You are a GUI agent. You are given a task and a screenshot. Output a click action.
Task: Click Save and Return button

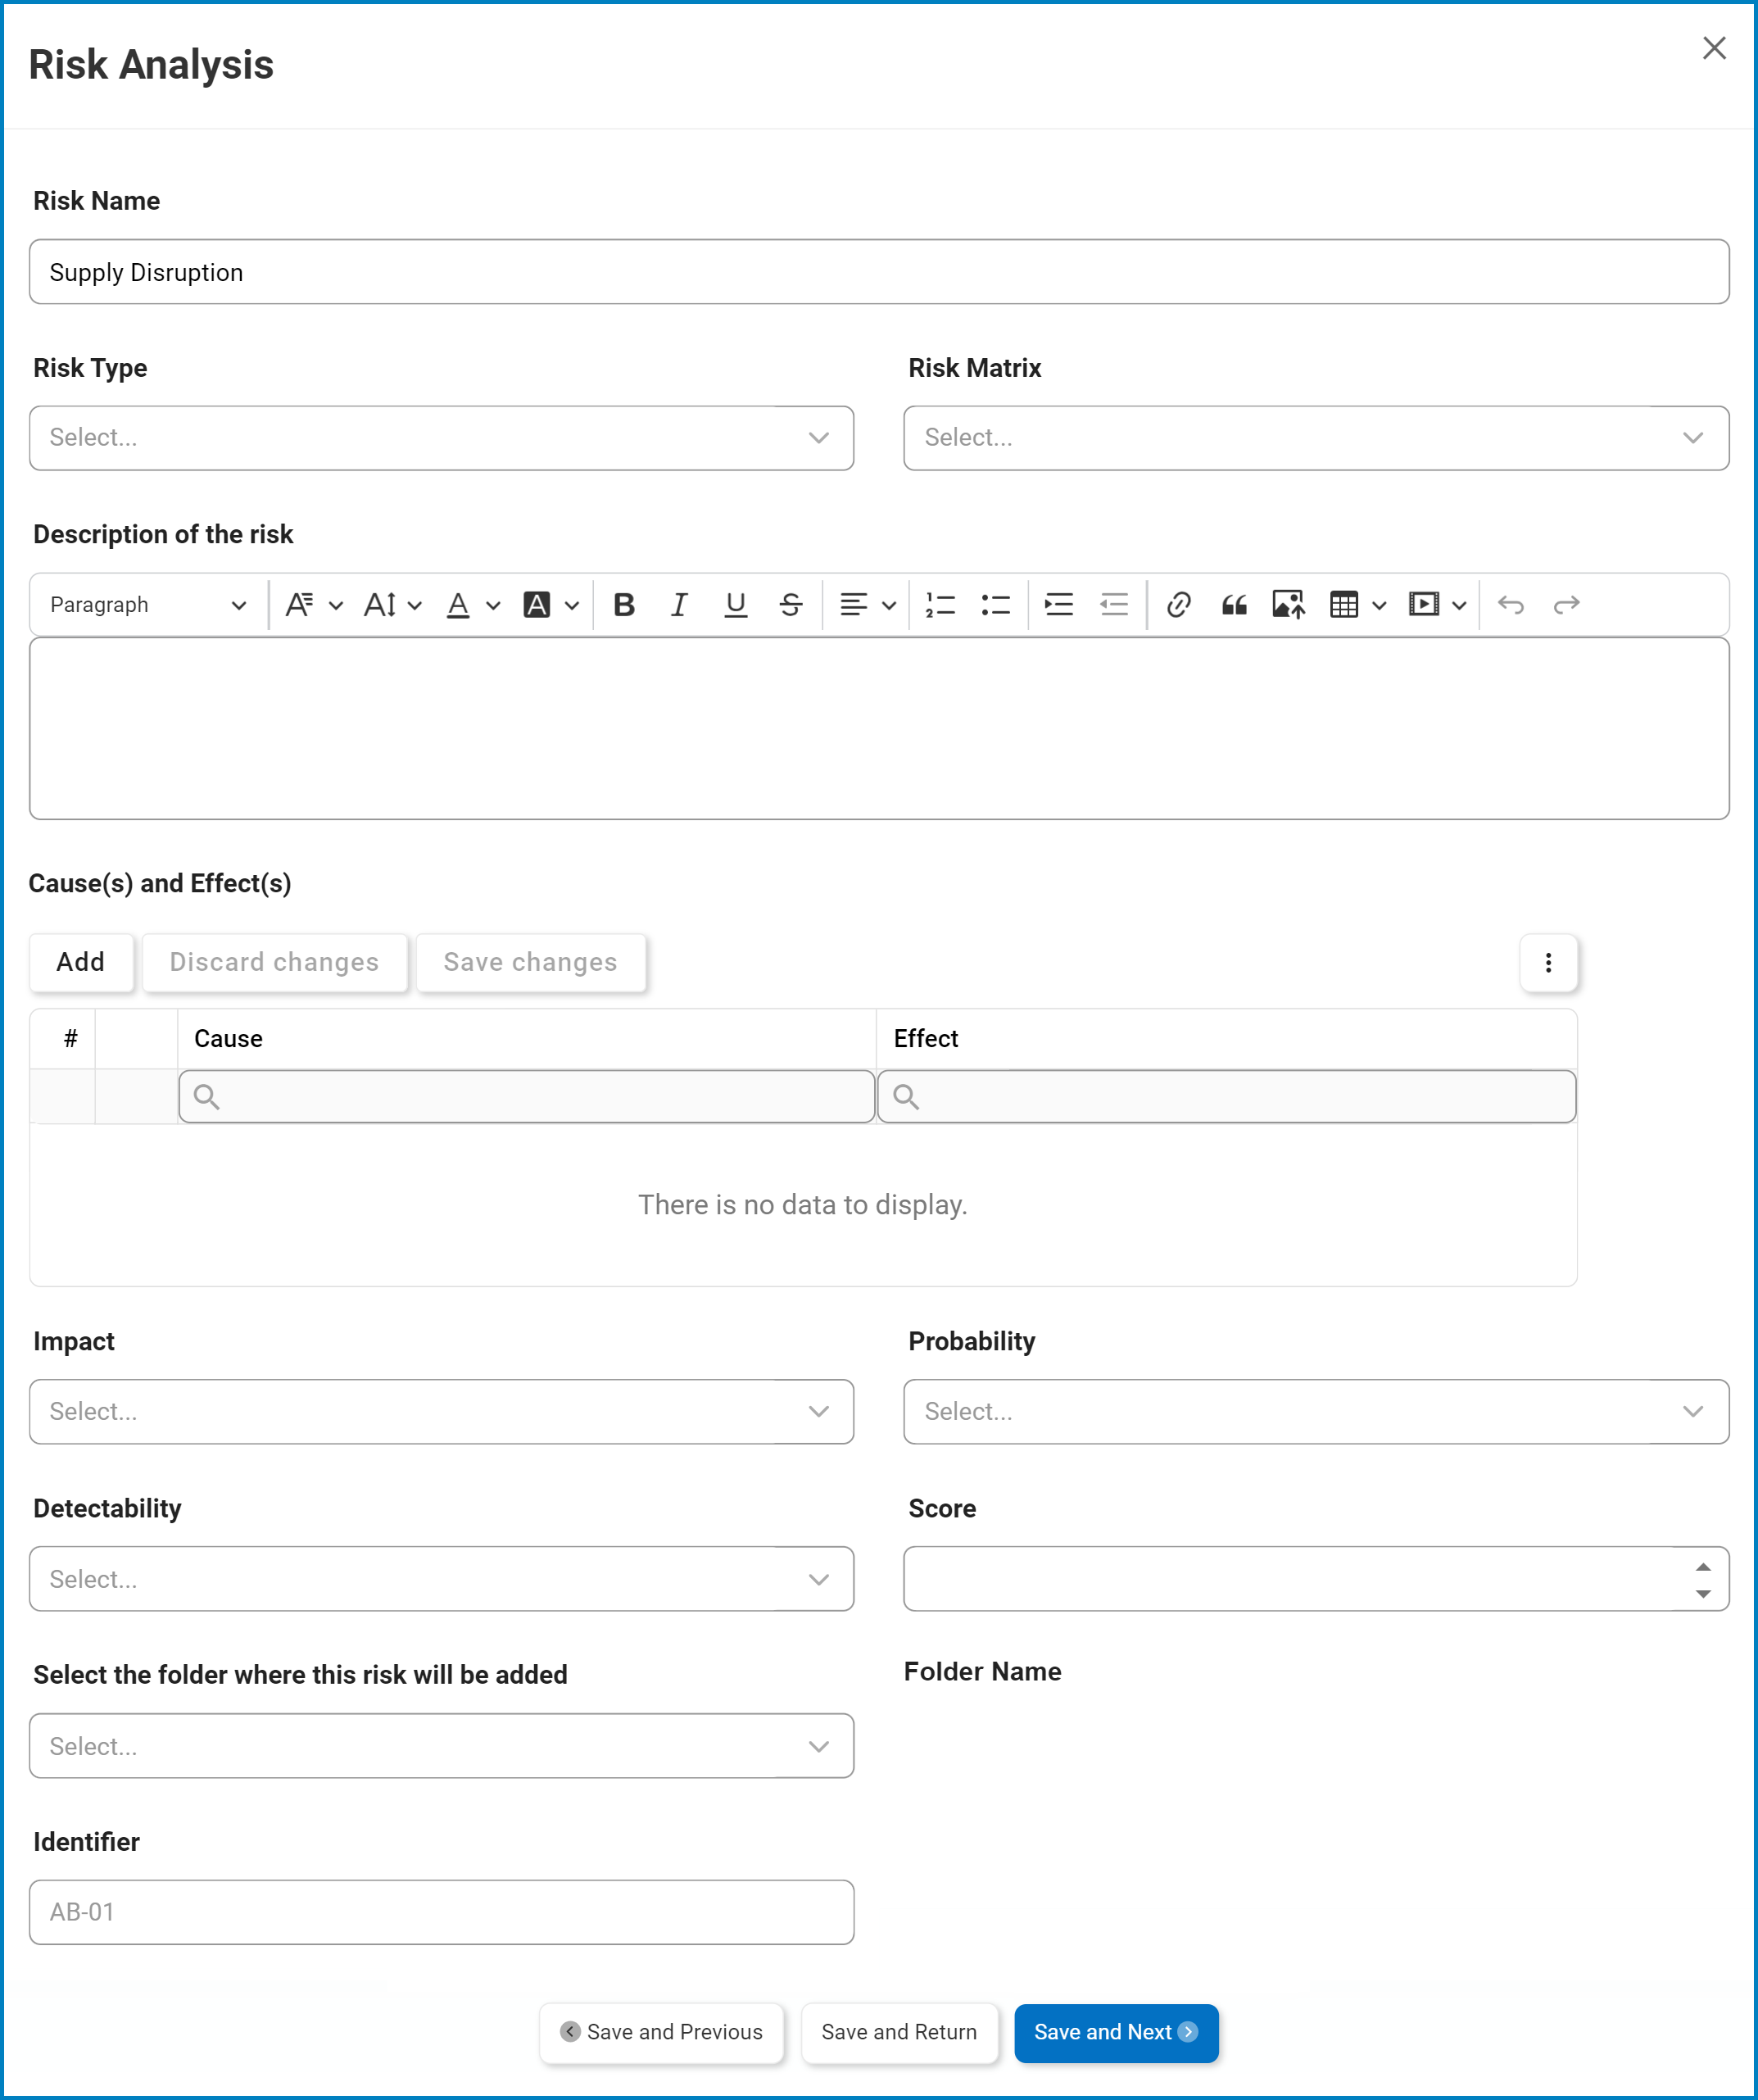pyautogui.click(x=899, y=2033)
